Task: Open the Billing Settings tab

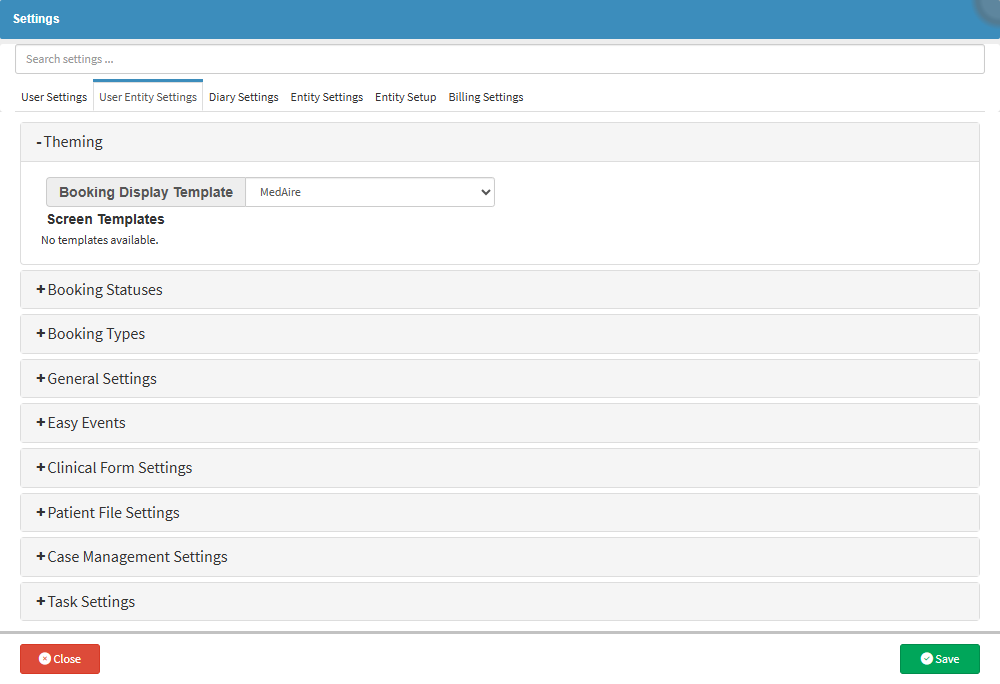Action: [x=485, y=97]
